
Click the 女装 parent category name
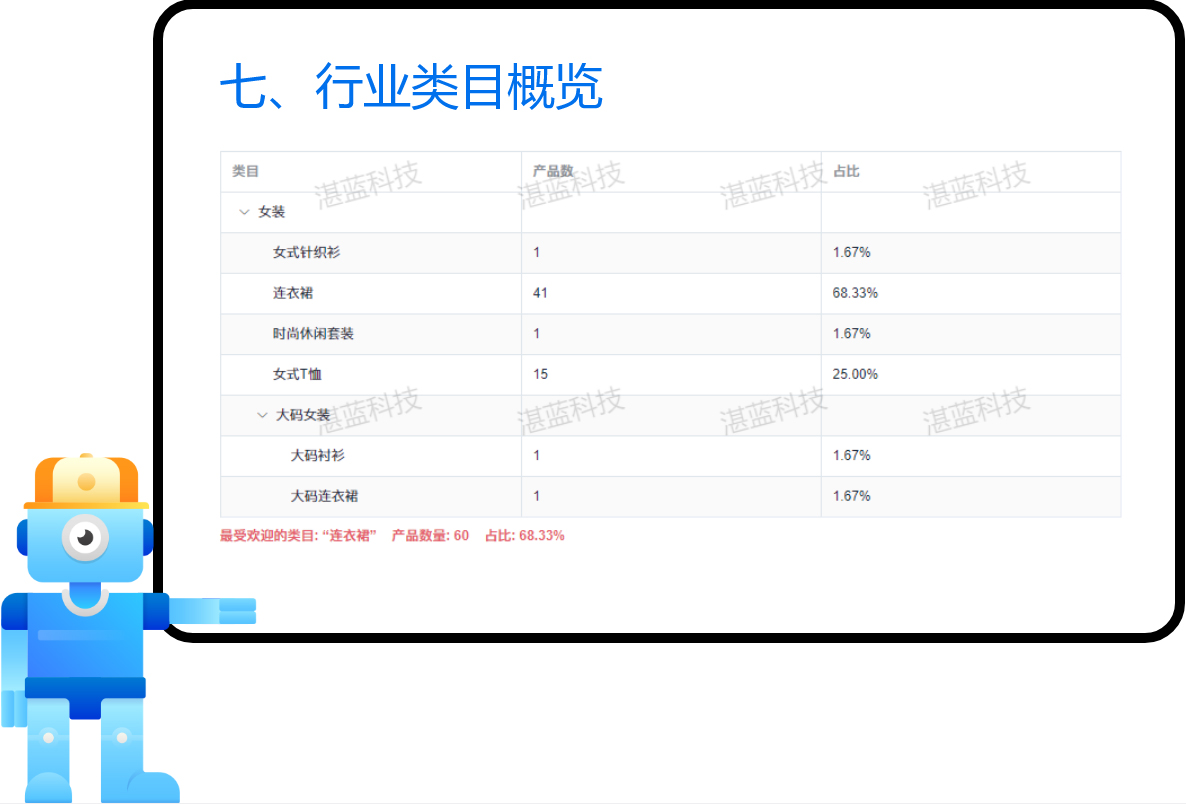coord(272,212)
